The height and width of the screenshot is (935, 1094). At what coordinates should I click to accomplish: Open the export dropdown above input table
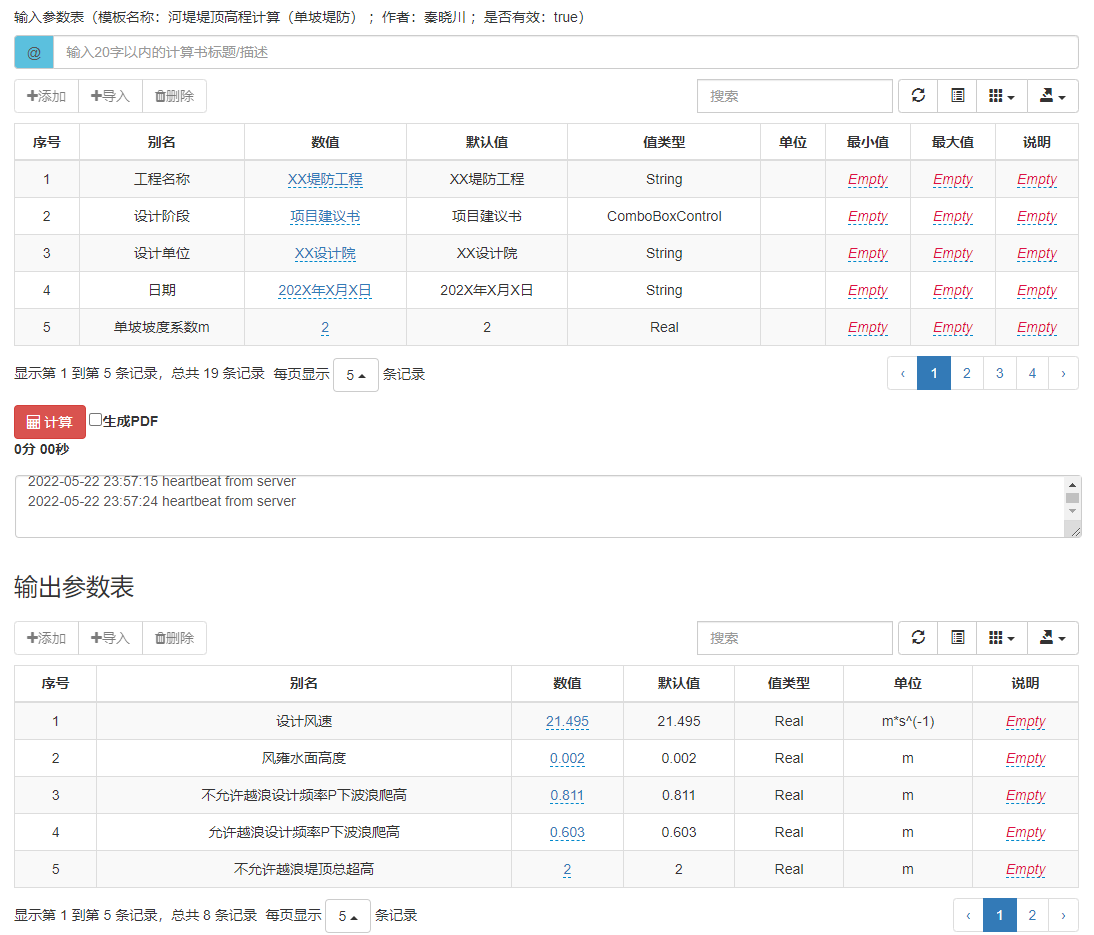click(1053, 95)
